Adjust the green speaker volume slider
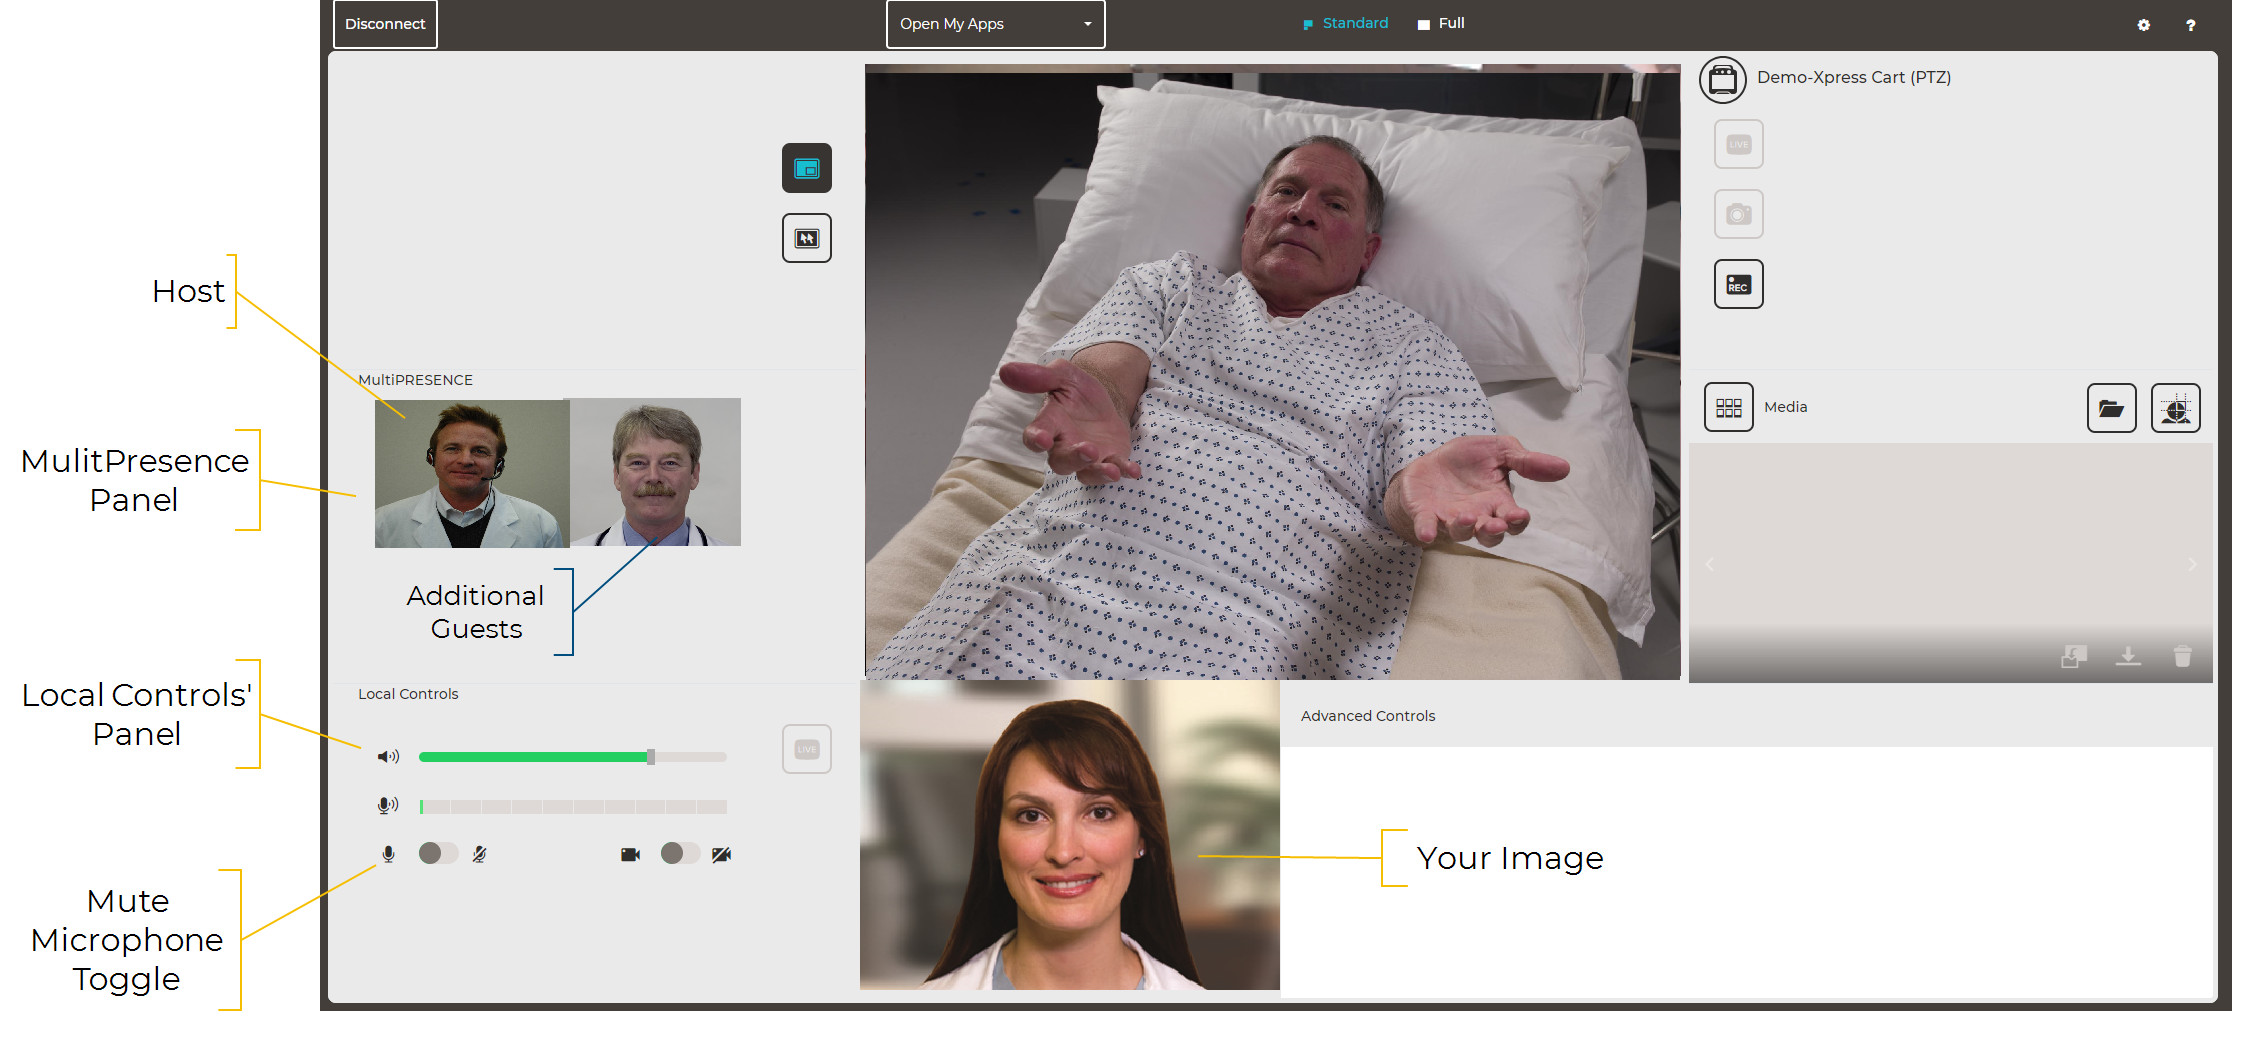The height and width of the screenshot is (1056, 2256). [x=650, y=757]
